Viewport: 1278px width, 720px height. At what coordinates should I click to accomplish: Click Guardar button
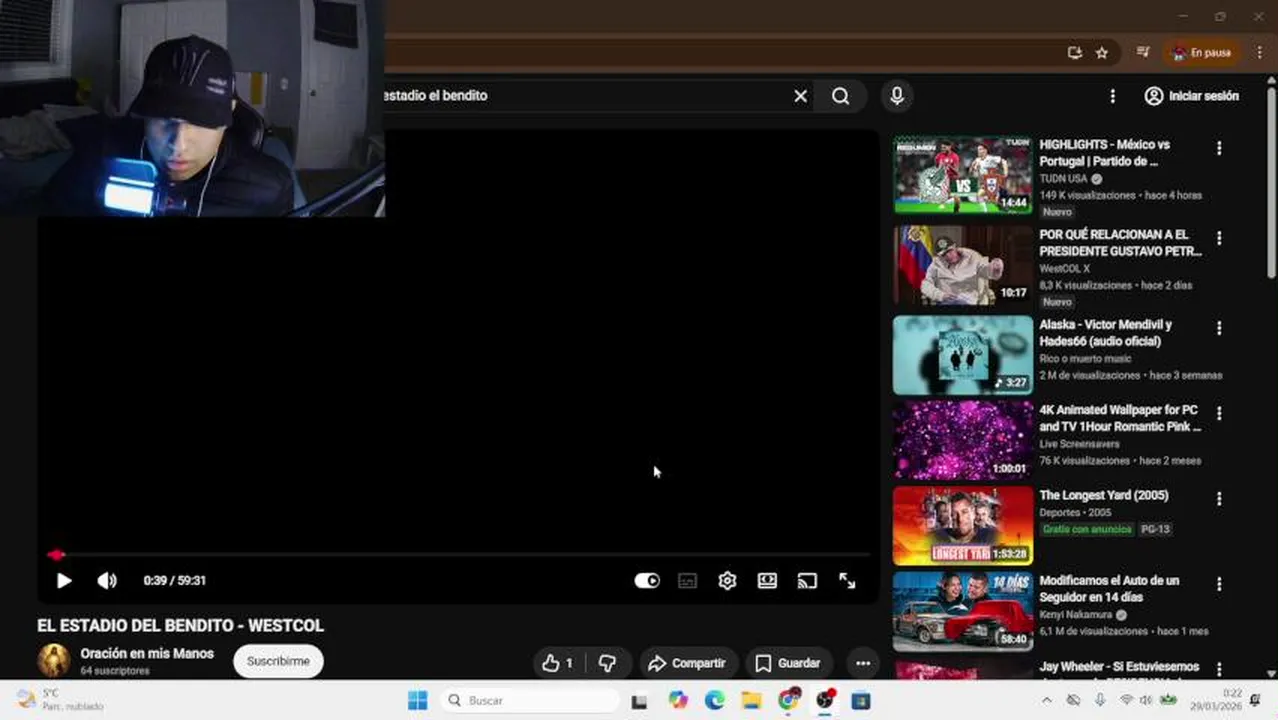tap(789, 663)
